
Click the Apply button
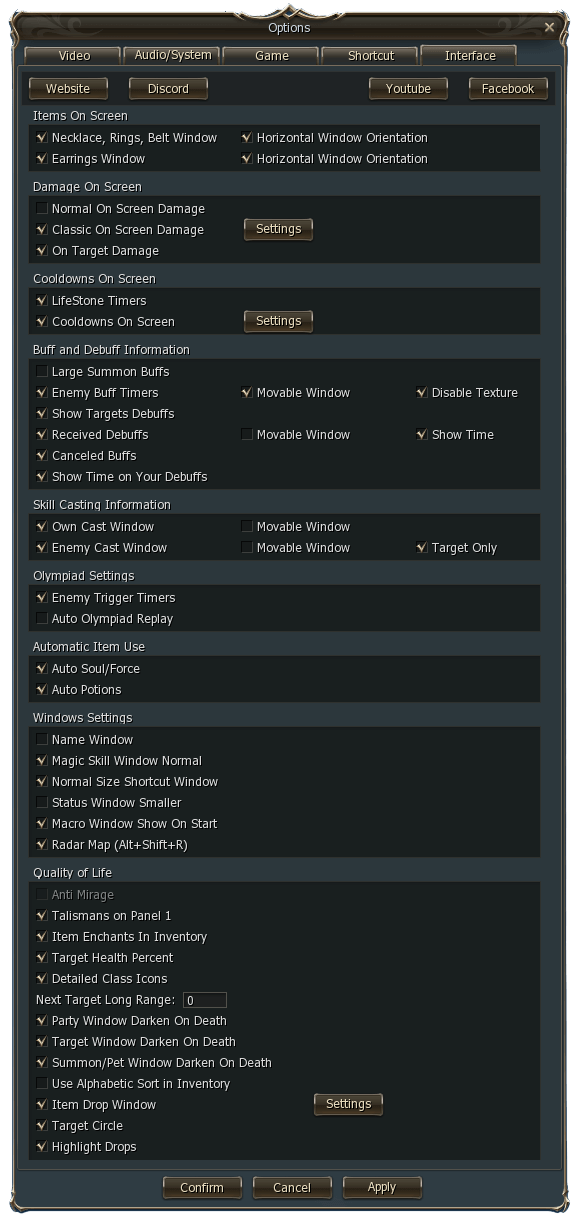tap(382, 1188)
